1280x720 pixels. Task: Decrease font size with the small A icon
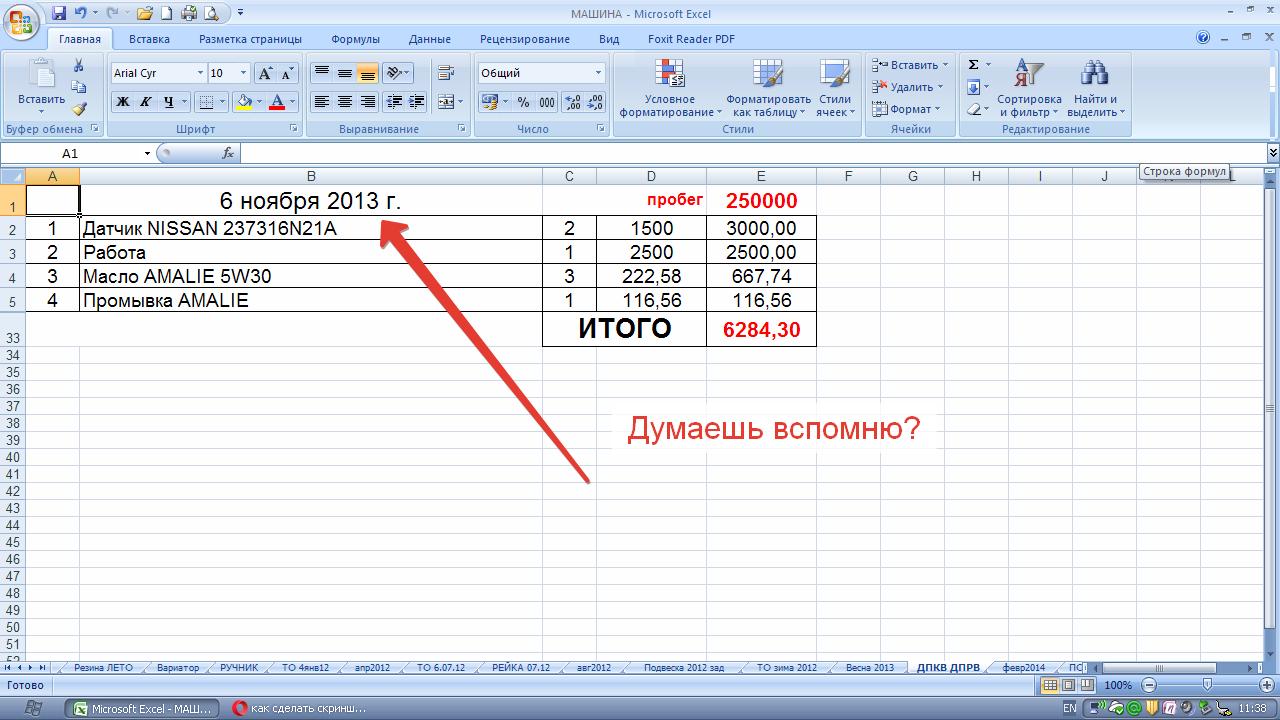click(x=287, y=73)
